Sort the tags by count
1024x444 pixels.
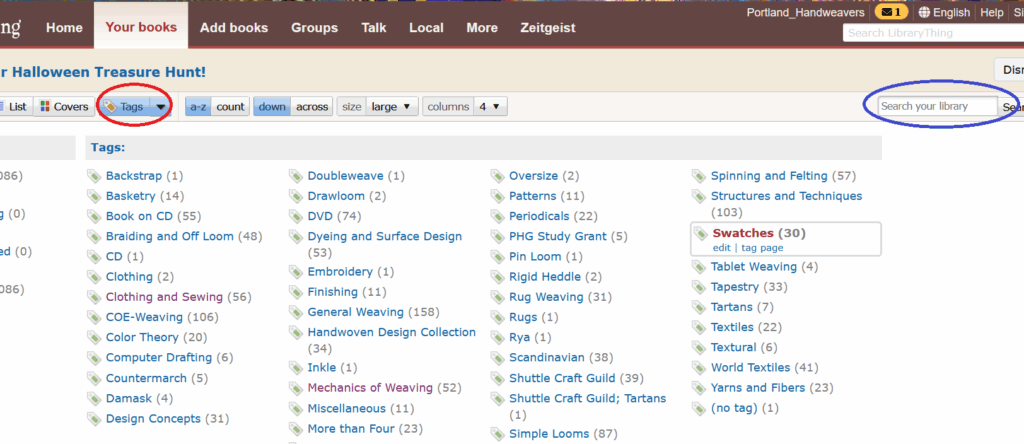coord(230,107)
